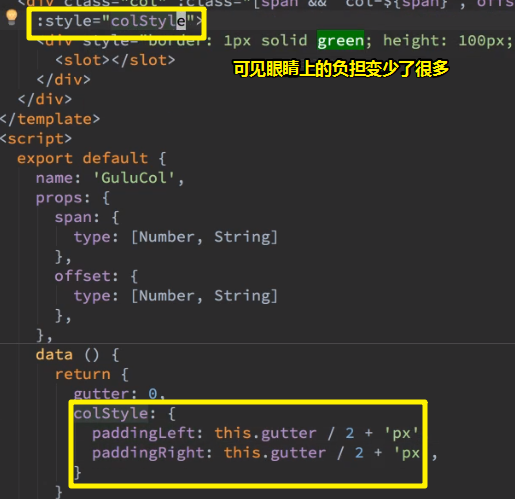Click the green color value in border style

point(340,41)
